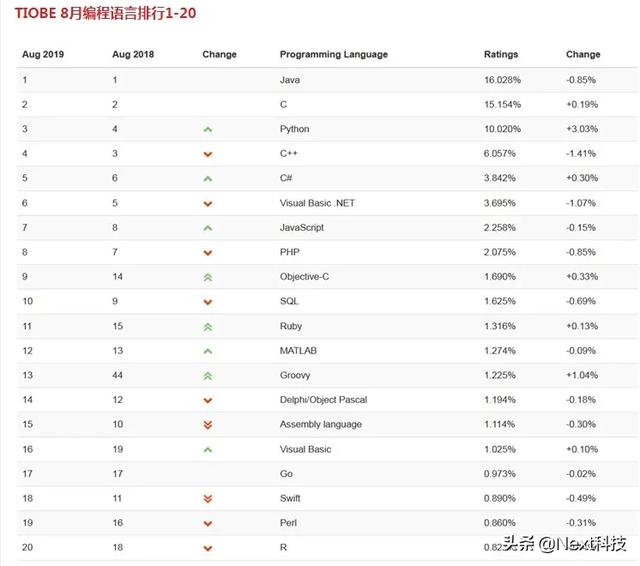The width and height of the screenshot is (640, 566).
Task: Click the green up arrow beside Python
Action: 208,130
